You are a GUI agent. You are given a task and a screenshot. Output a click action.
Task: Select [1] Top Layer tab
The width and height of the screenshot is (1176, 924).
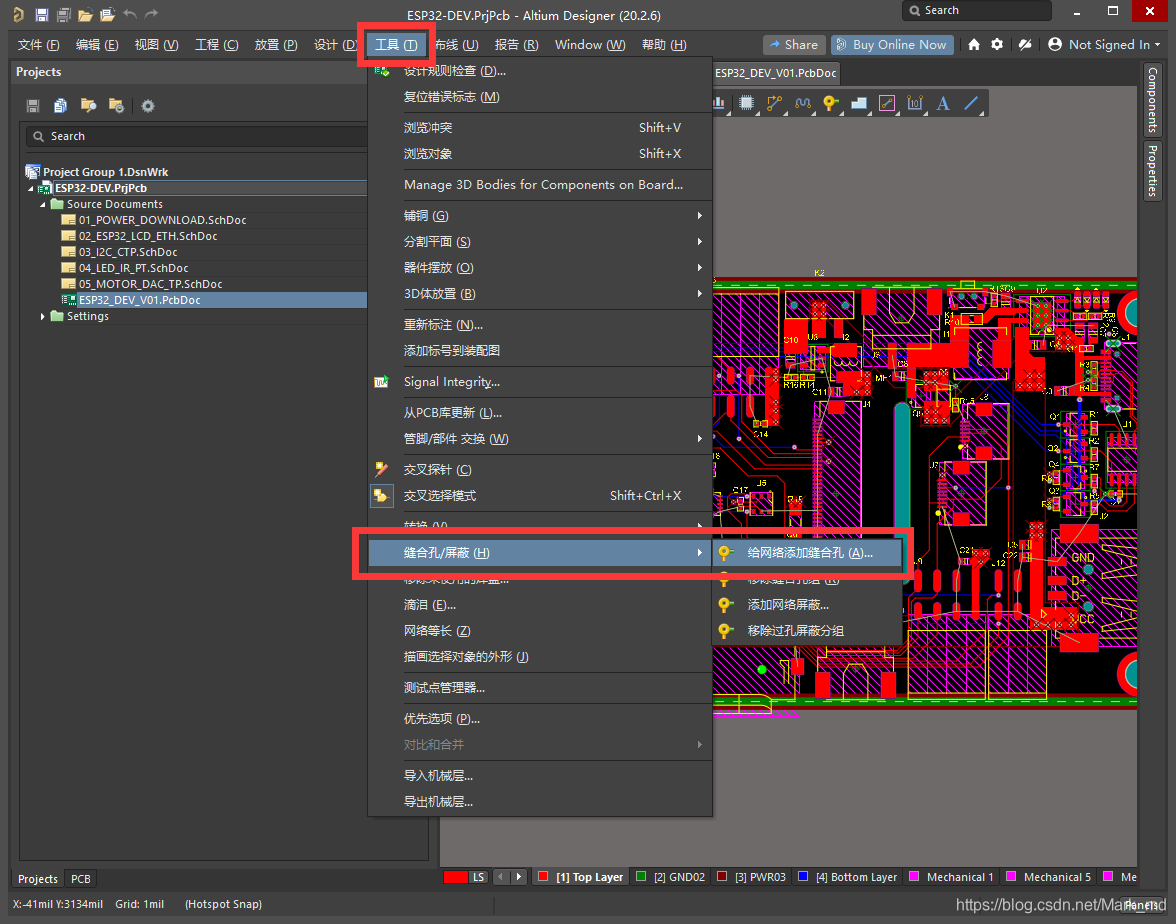[x=581, y=877]
